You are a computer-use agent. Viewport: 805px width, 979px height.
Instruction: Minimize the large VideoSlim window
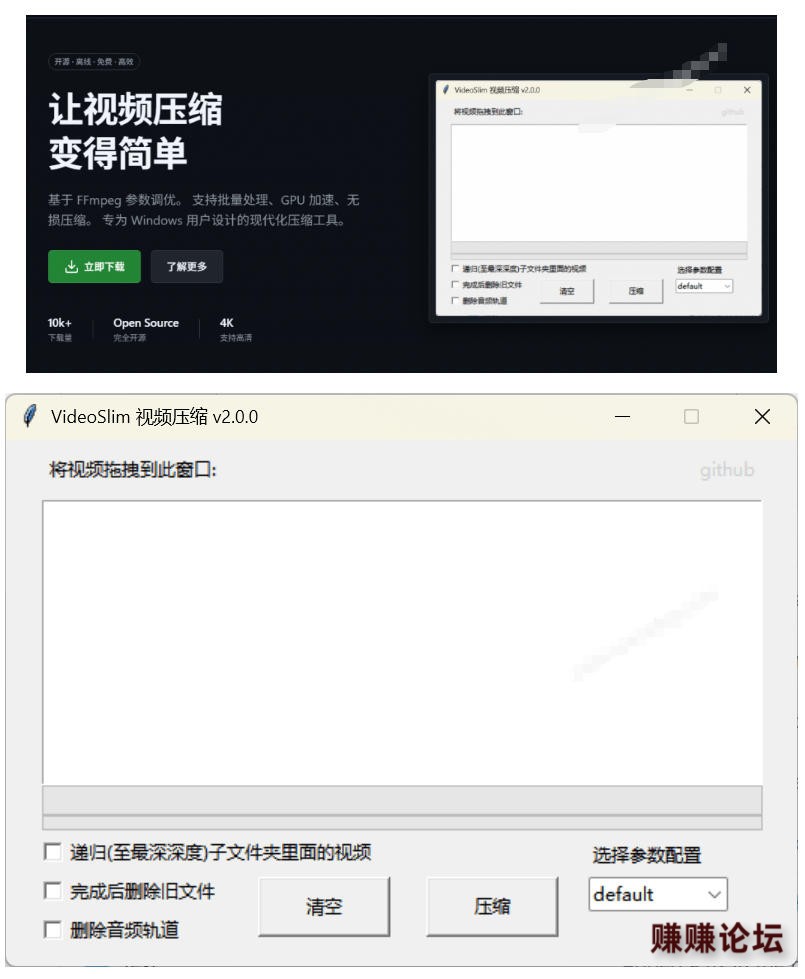[x=622, y=416]
